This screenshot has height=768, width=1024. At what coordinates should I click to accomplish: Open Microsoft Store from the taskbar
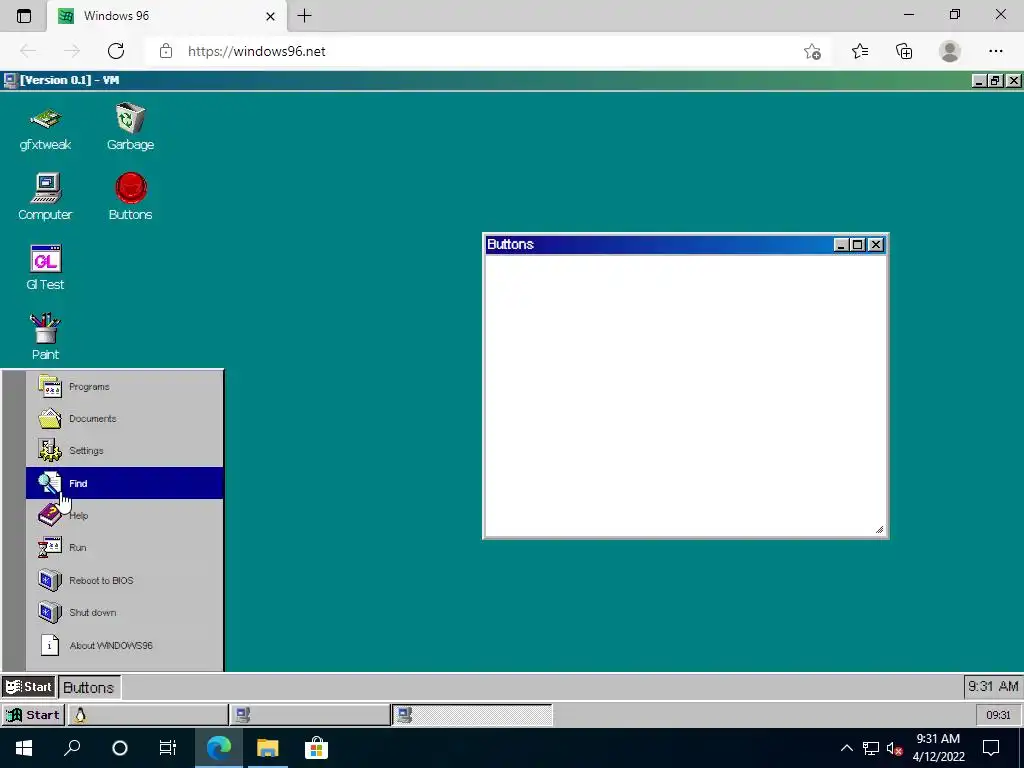click(x=316, y=748)
